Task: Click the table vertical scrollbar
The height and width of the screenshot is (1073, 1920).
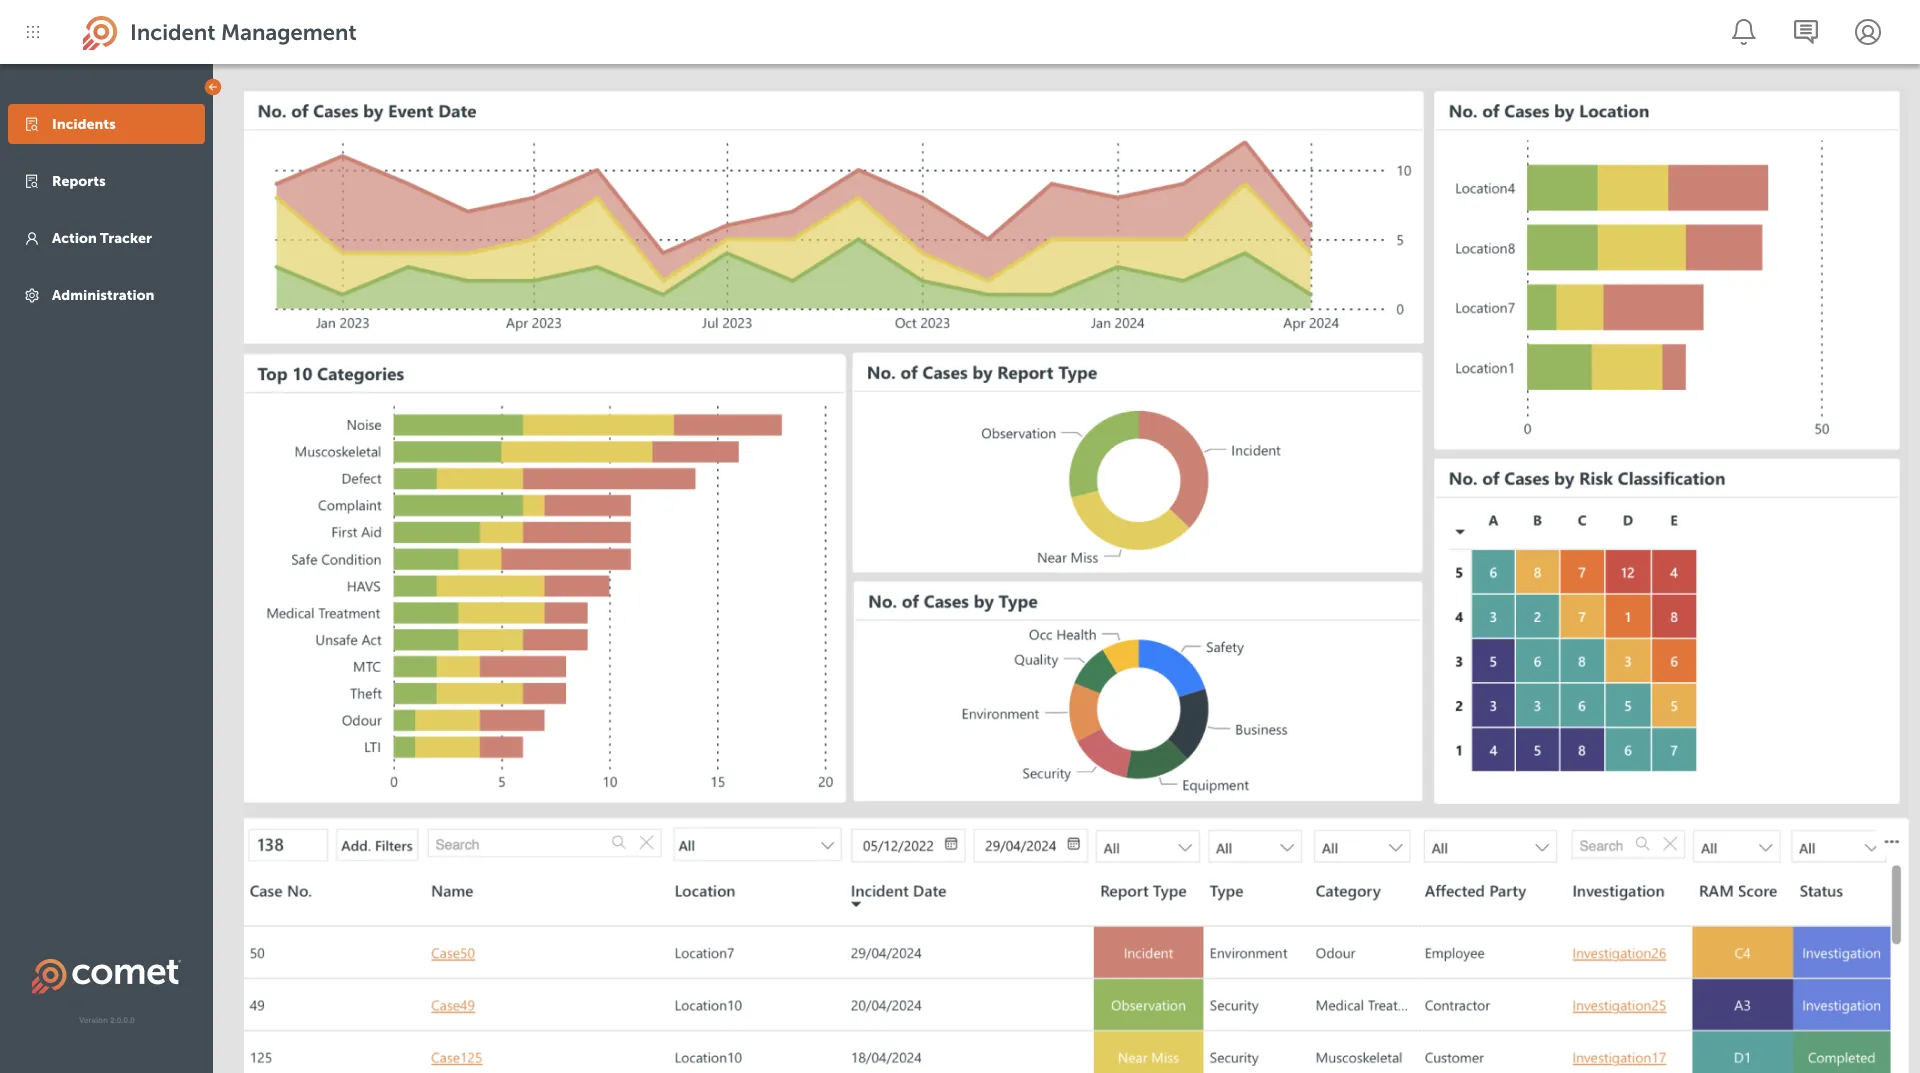Action: point(1896,905)
